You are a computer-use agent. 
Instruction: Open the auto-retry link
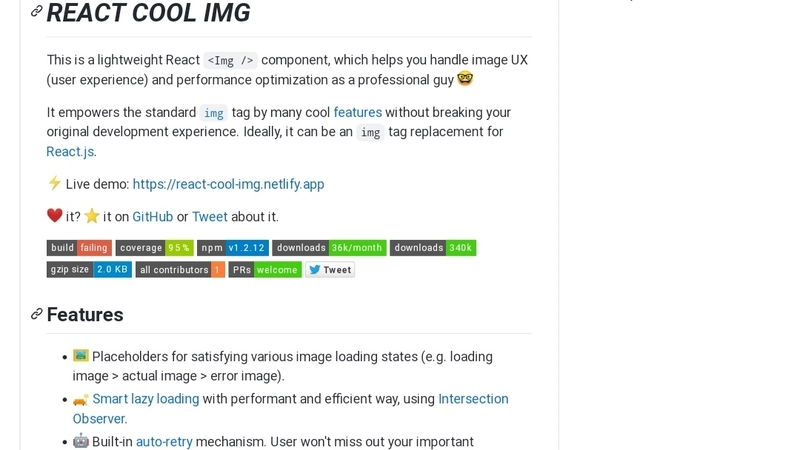tap(164, 442)
